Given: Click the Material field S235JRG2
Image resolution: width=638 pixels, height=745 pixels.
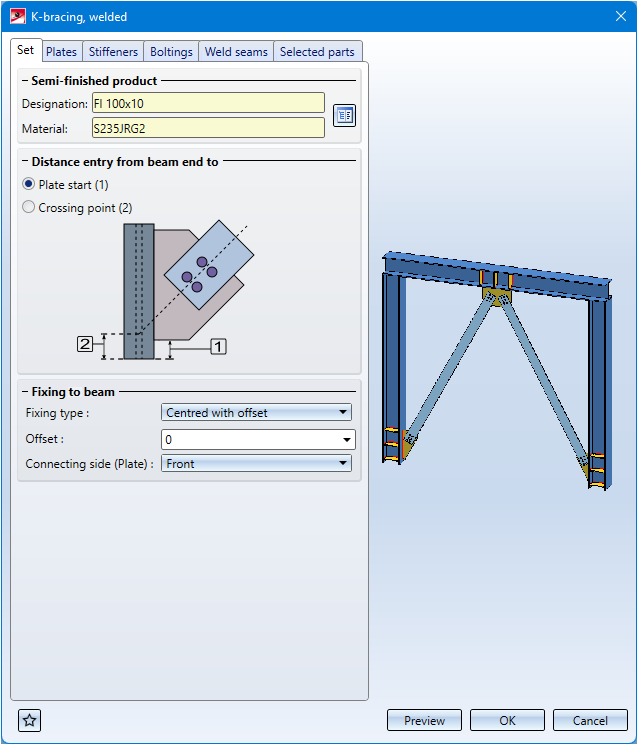Looking at the screenshot, I should tap(209, 128).
